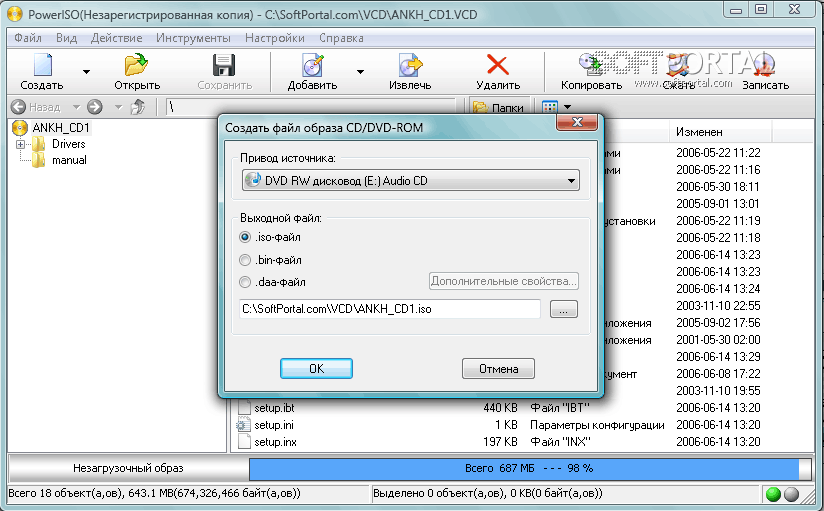Click the Открыть (Open) toolbar icon
The height and width of the screenshot is (511, 824).
(137, 65)
